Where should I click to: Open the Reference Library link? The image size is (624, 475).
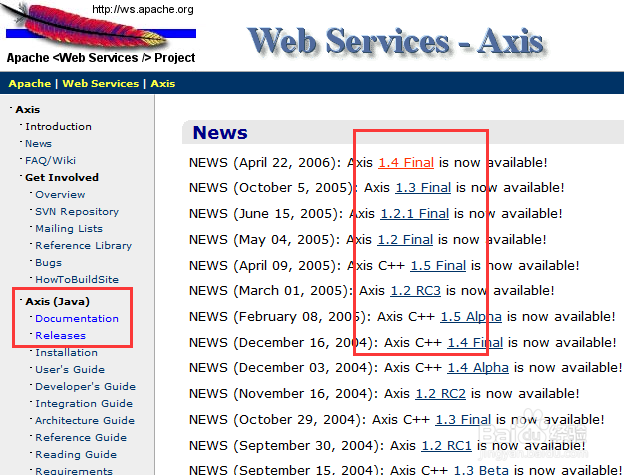point(84,246)
